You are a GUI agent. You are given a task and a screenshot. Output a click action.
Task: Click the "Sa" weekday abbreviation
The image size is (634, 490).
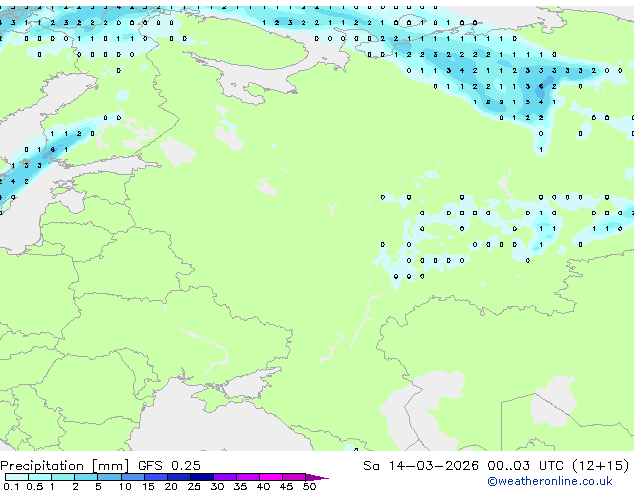(x=371, y=466)
